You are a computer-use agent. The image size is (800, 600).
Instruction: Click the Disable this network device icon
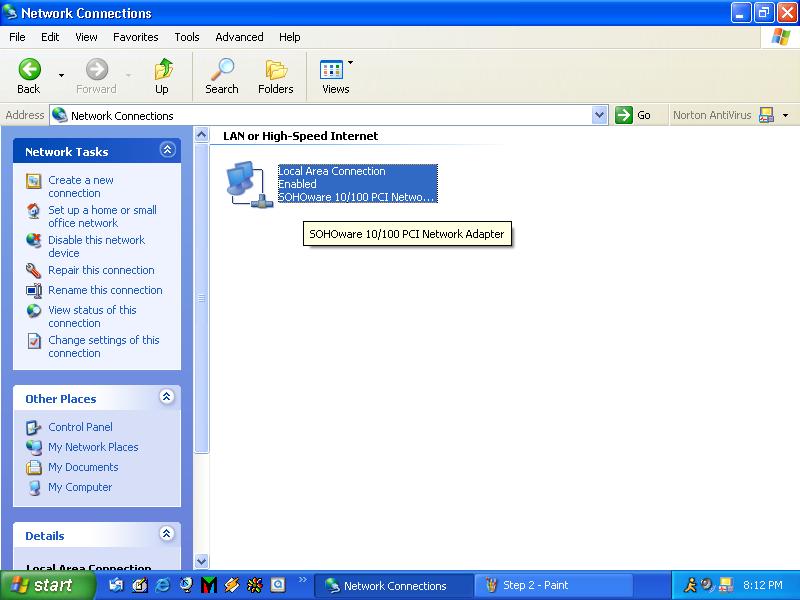[x=34, y=240]
